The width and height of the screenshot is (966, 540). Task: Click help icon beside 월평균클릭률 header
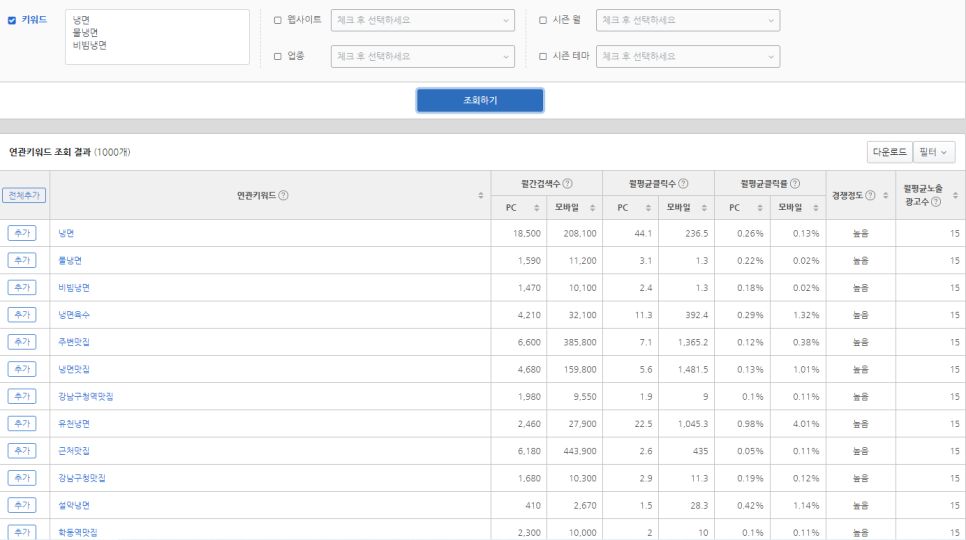point(795,183)
